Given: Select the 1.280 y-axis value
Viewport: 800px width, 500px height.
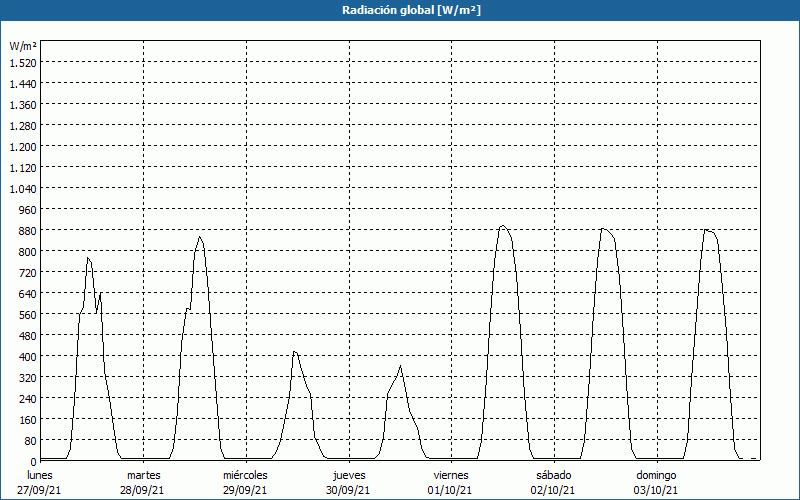Looking at the screenshot, I should (23, 126).
